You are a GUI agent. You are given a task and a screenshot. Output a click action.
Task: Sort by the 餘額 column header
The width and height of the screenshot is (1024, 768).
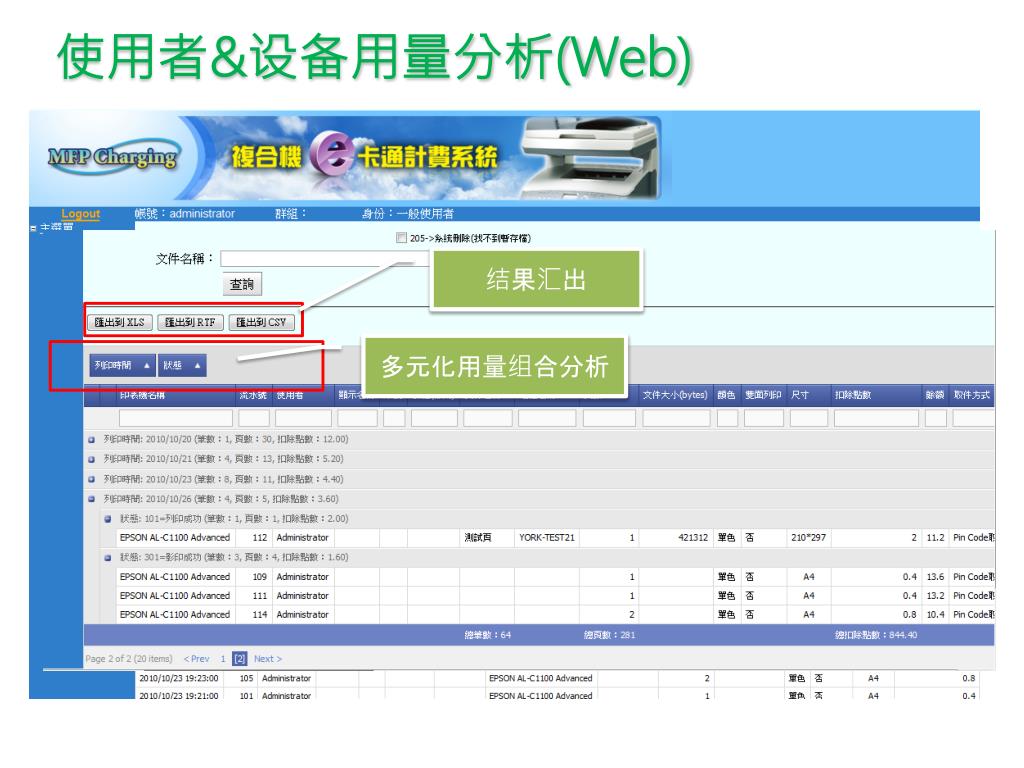(x=935, y=395)
